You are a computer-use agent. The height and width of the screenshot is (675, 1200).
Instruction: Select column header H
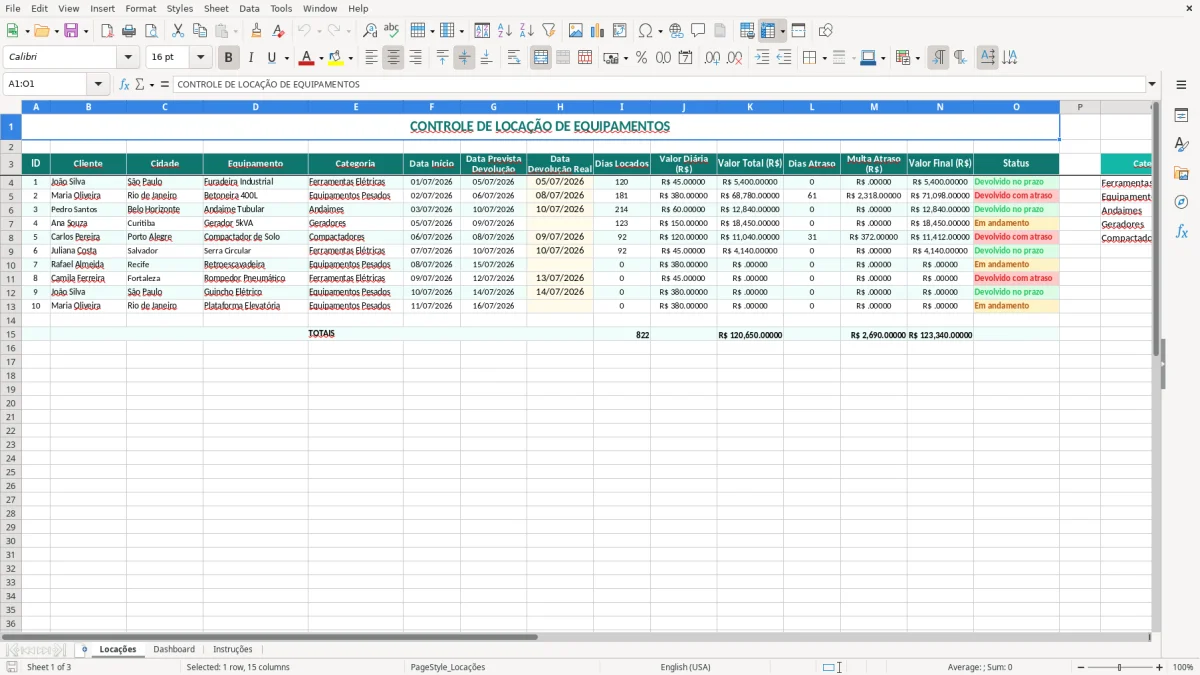point(560,107)
